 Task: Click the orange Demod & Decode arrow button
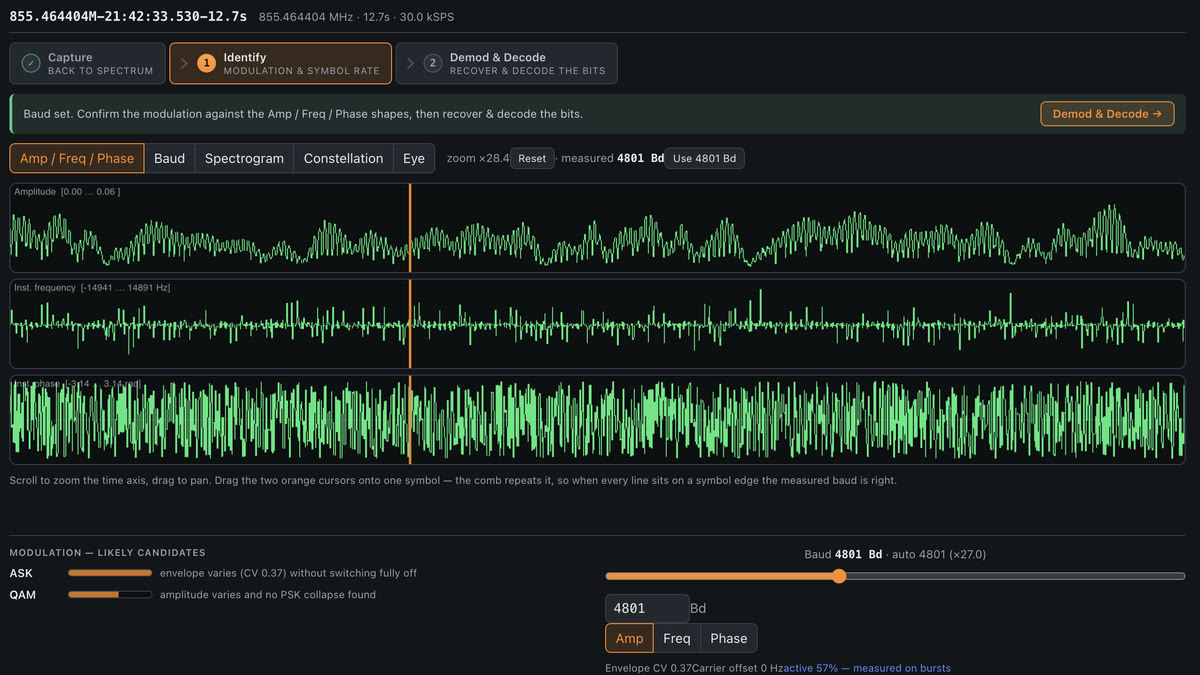(1107, 114)
